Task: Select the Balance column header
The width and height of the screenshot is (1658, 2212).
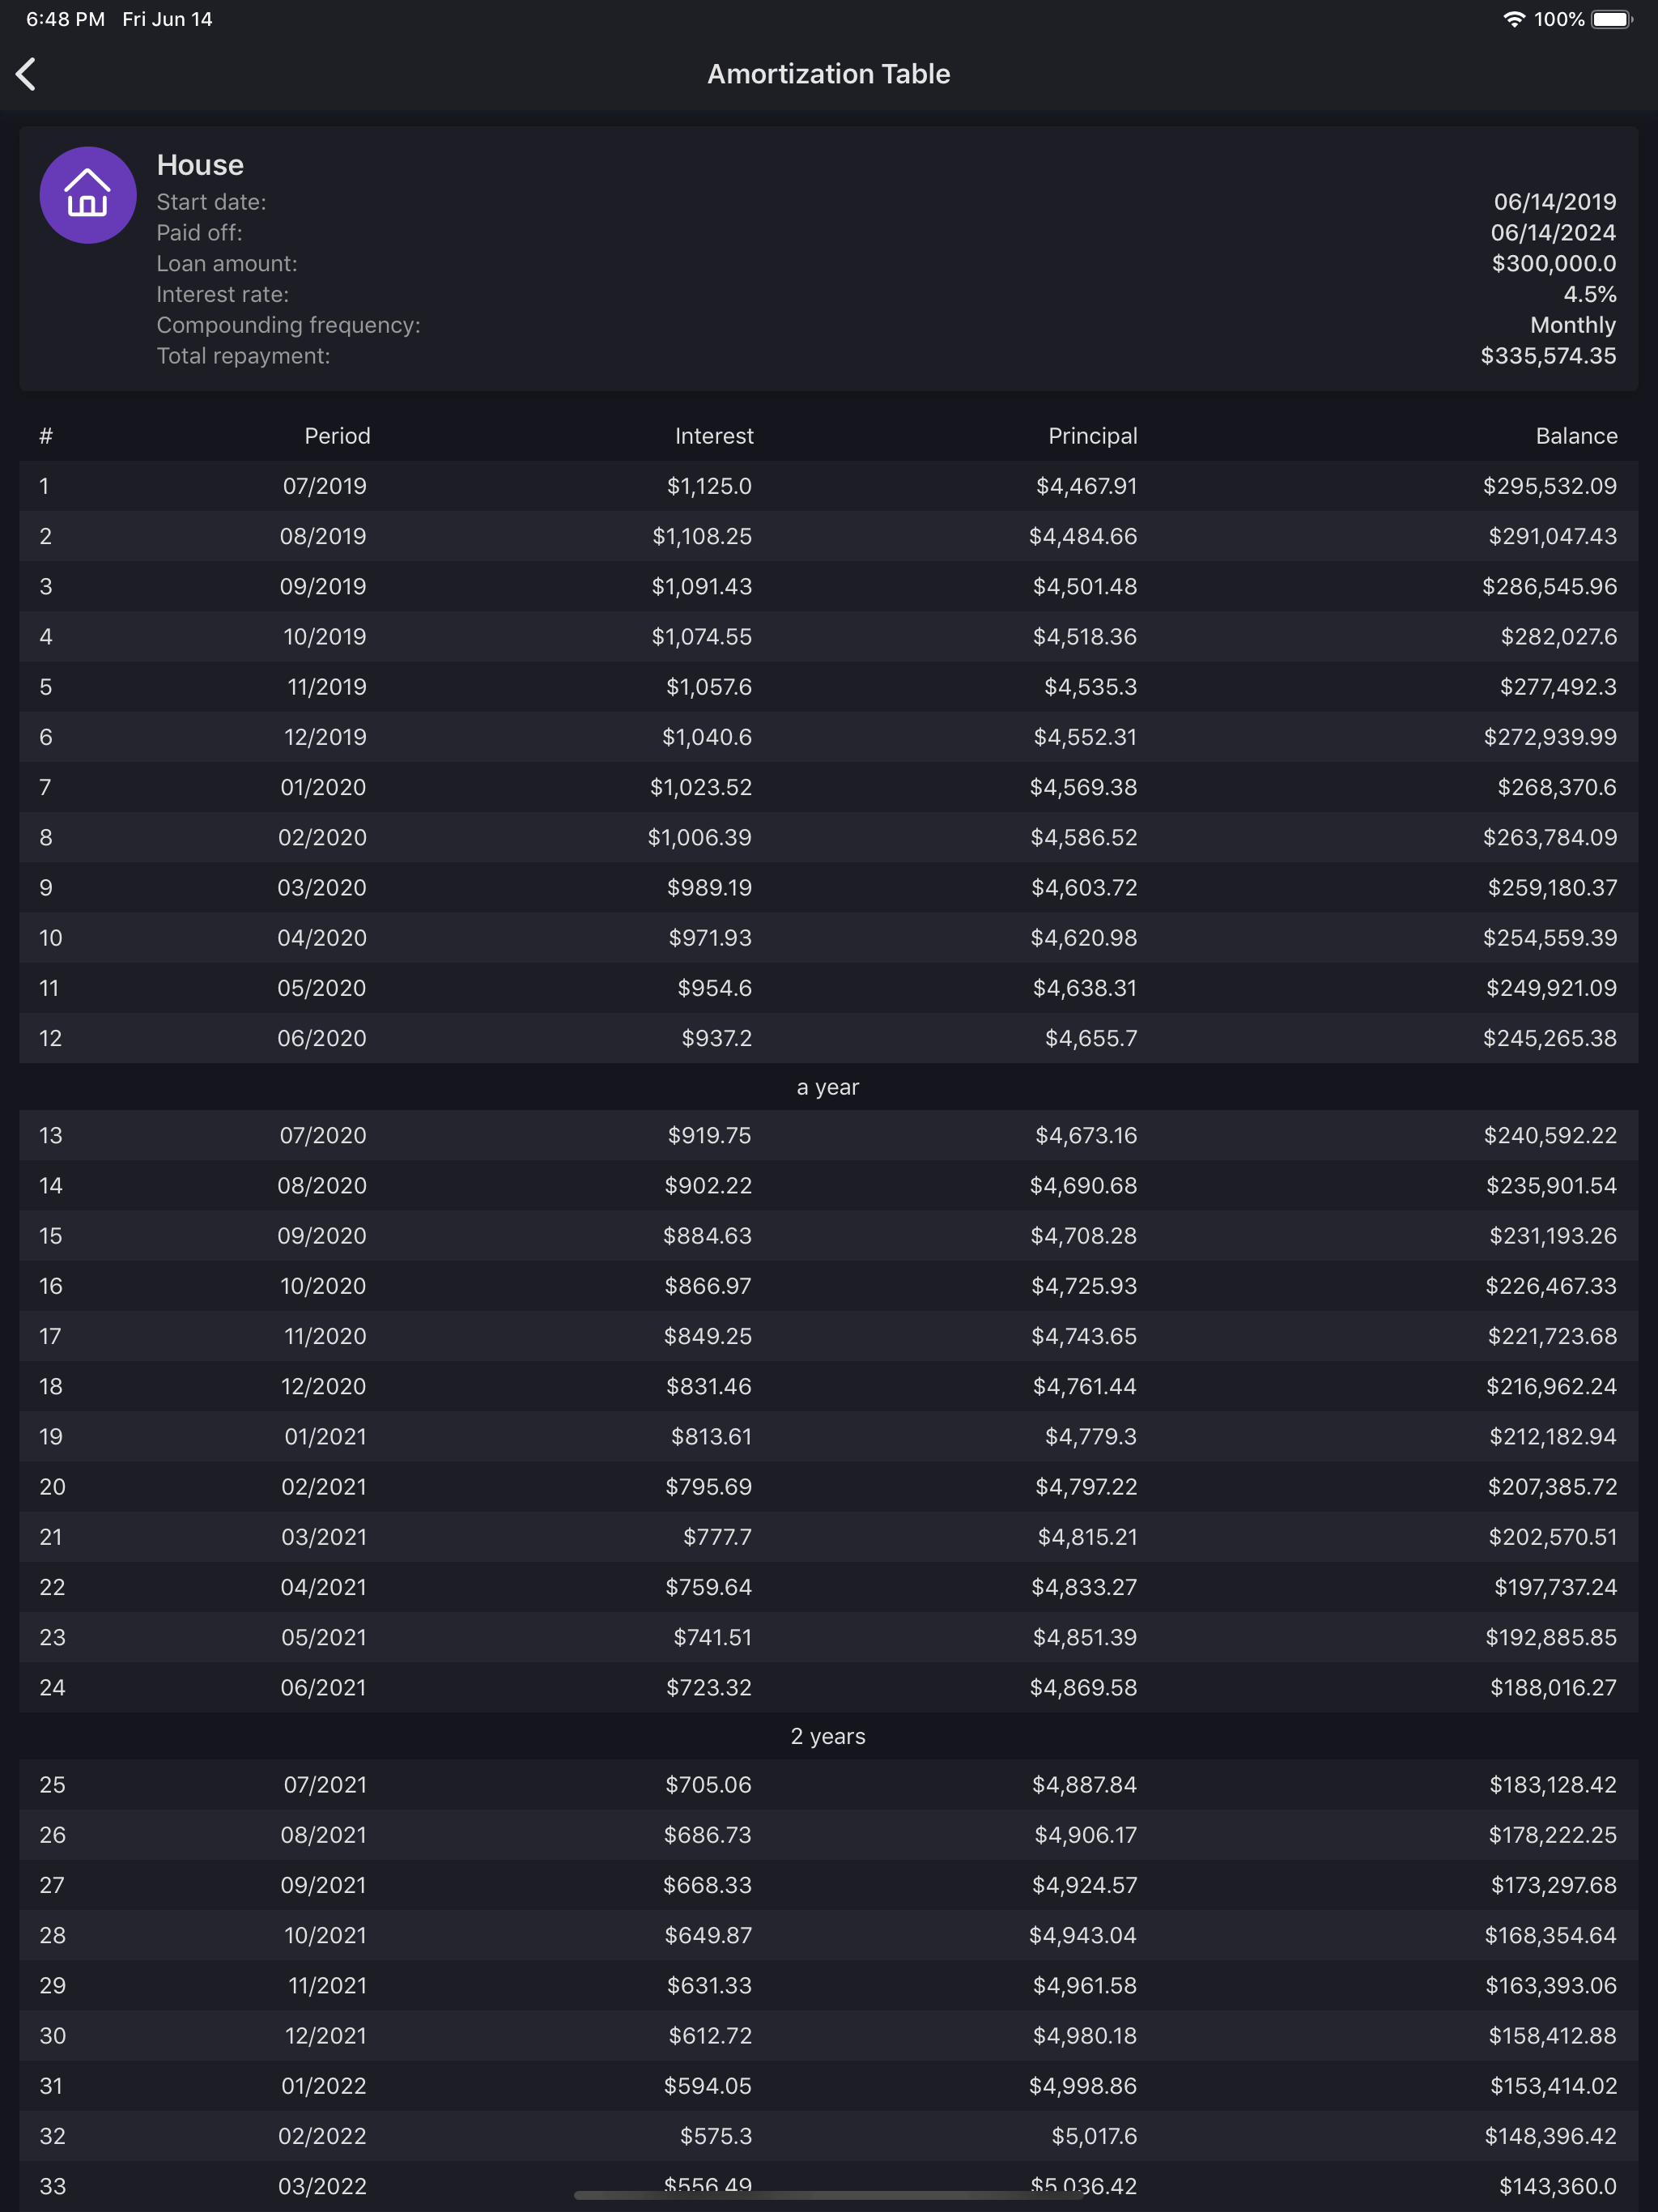Action: point(1576,435)
